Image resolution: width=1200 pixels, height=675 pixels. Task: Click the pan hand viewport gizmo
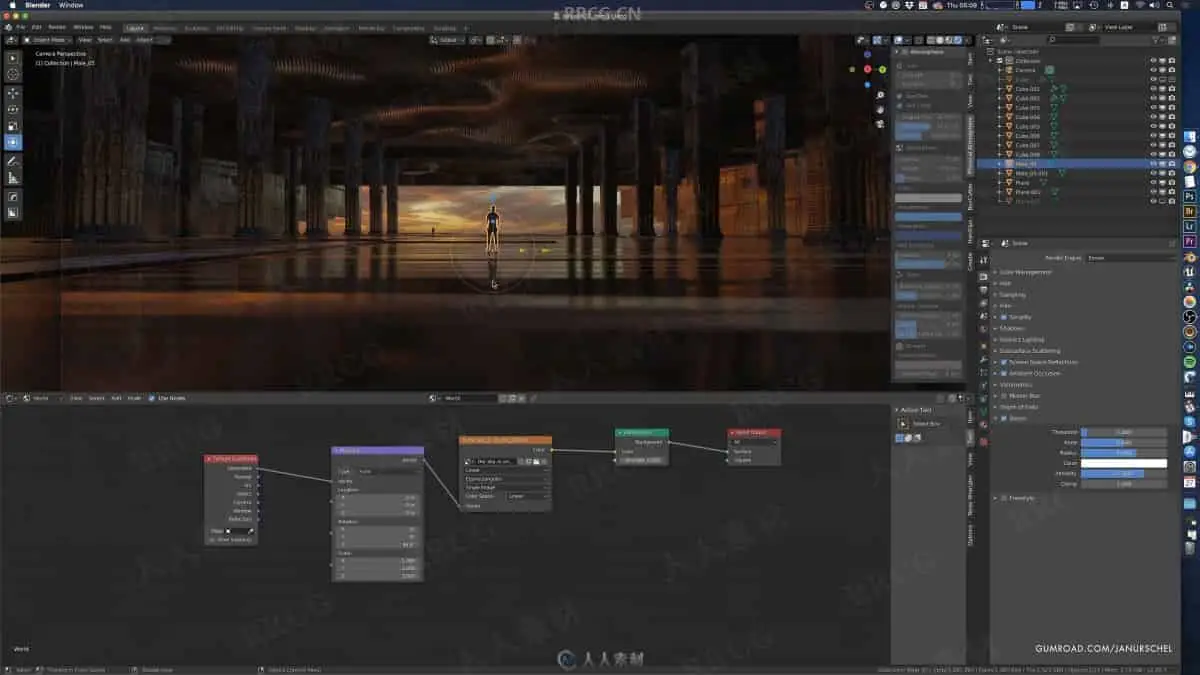[879, 110]
